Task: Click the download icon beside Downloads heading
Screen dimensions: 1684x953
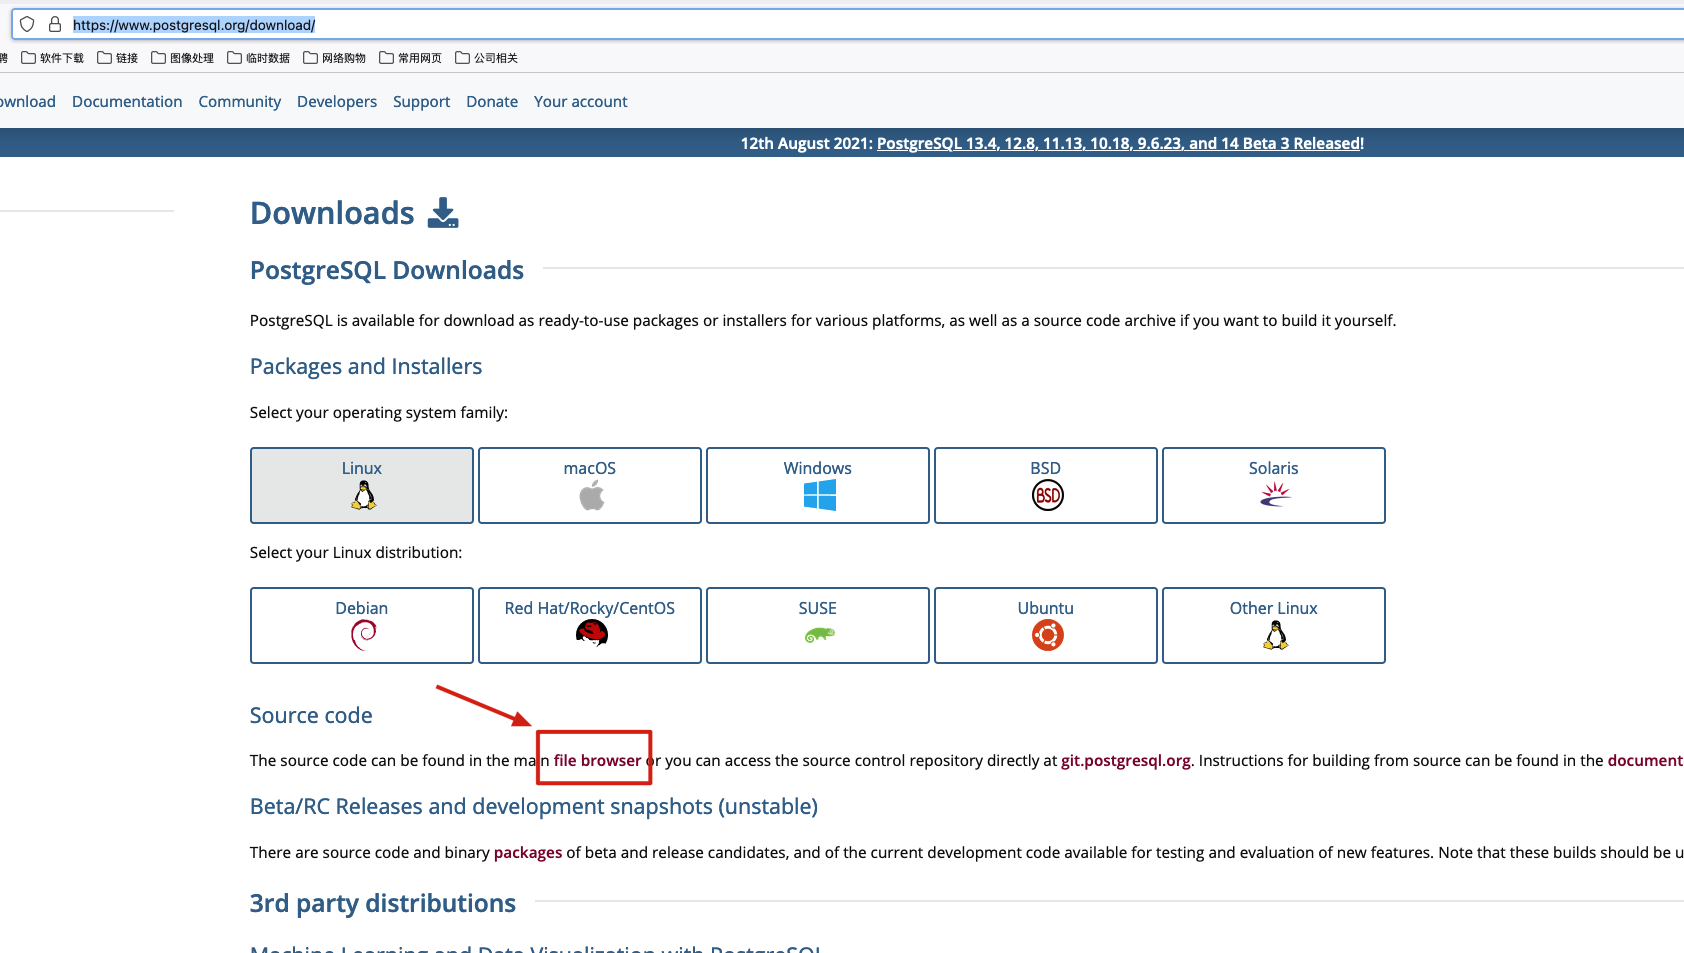Action: click(443, 213)
